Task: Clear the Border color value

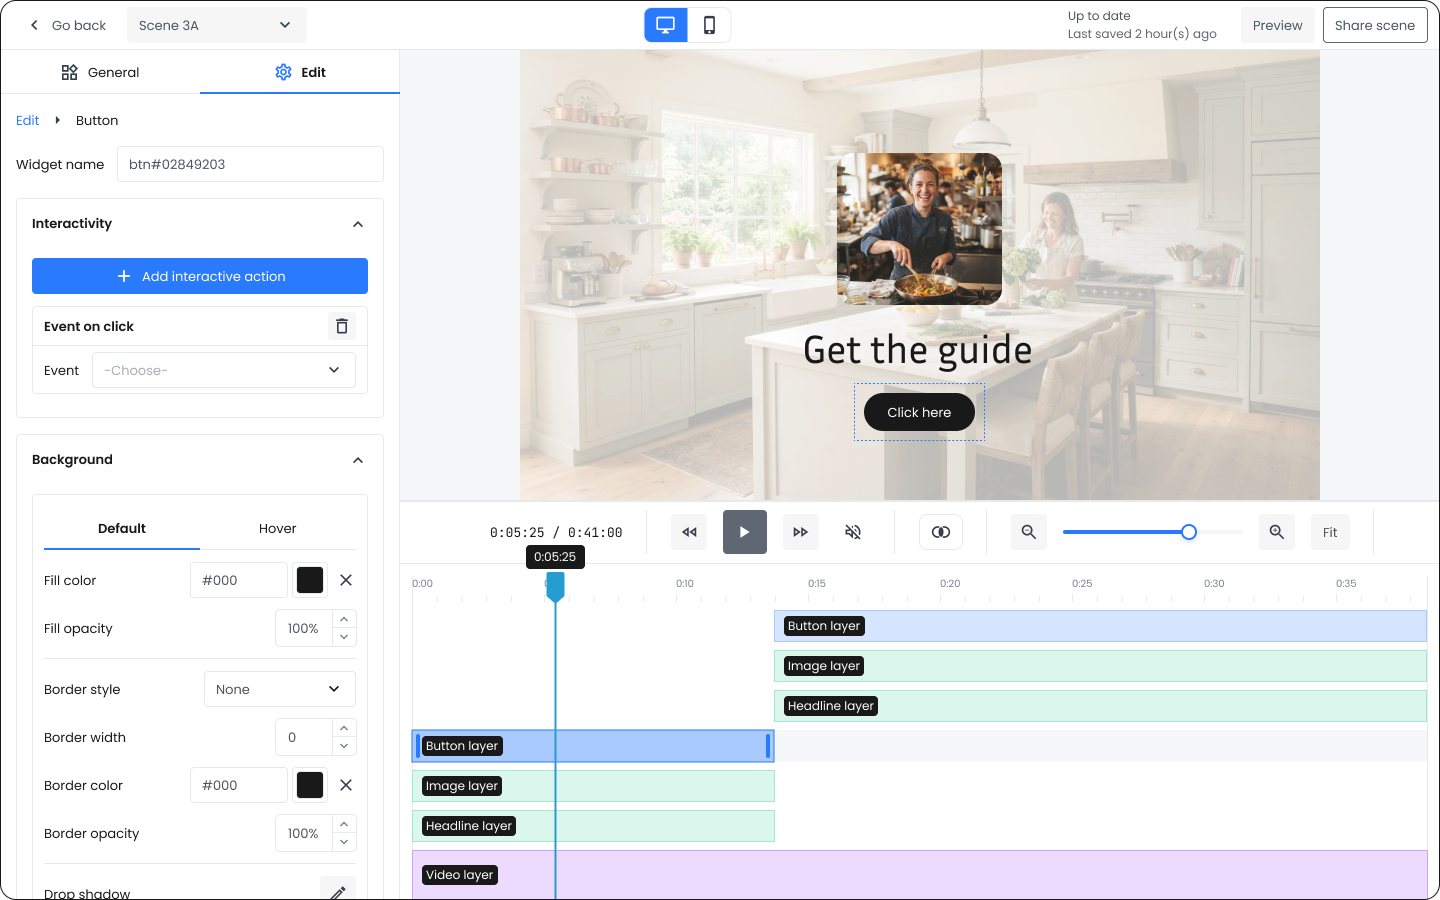Action: [x=346, y=785]
